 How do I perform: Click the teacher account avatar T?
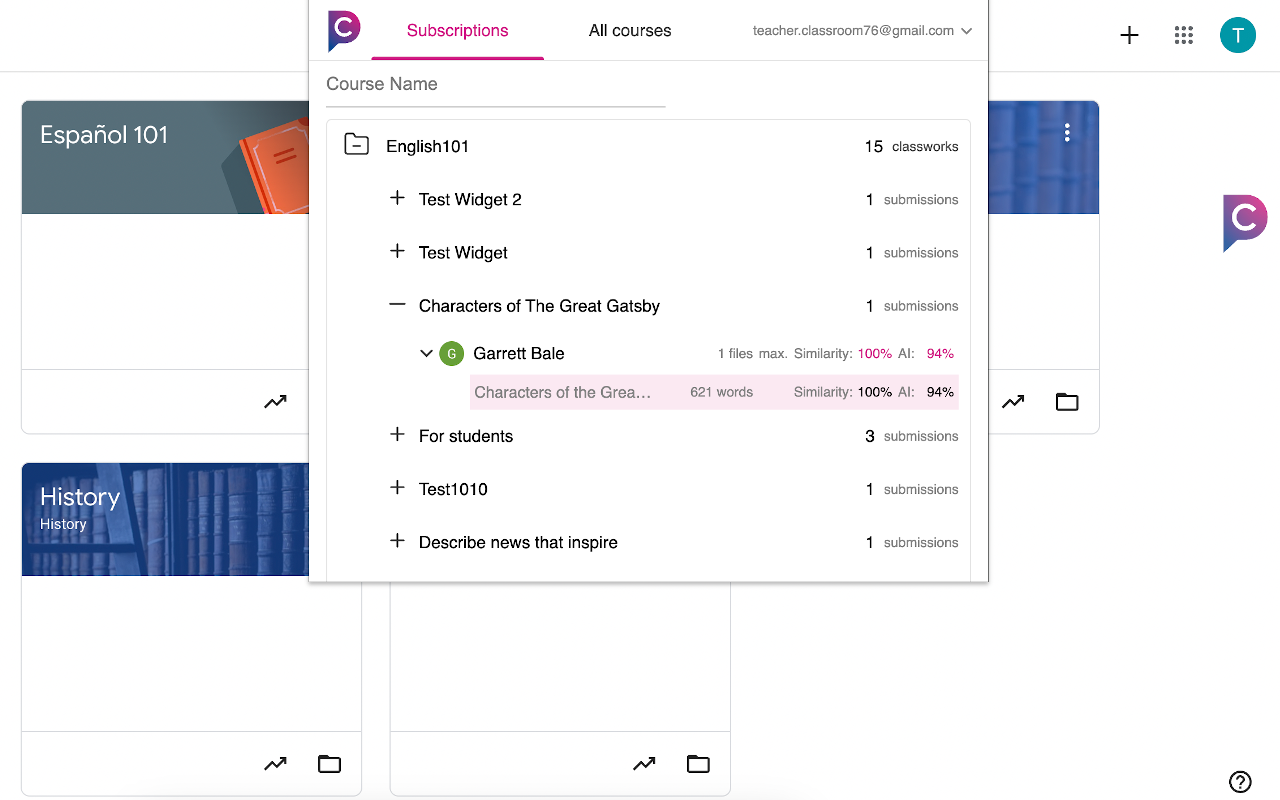pyautogui.click(x=1238, y=35)
